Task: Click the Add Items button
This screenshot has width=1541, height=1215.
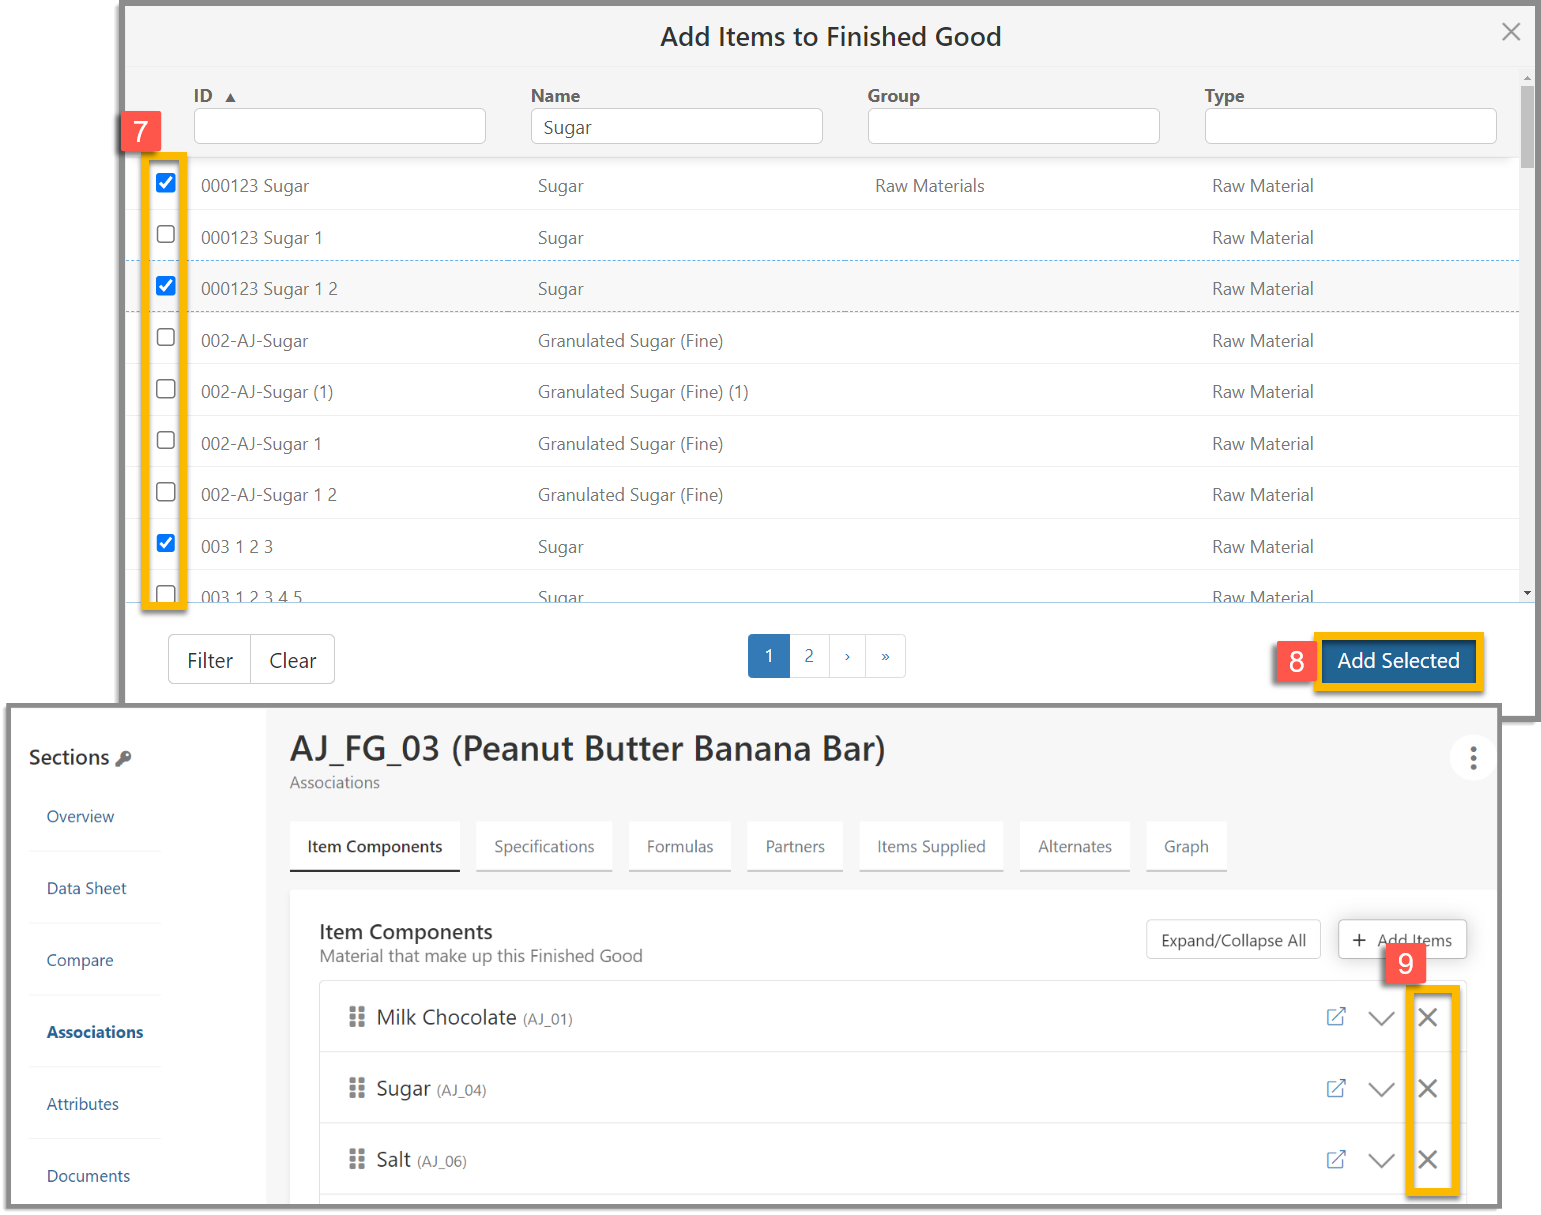Action: pyautogui.click(x=1403, y=940)
